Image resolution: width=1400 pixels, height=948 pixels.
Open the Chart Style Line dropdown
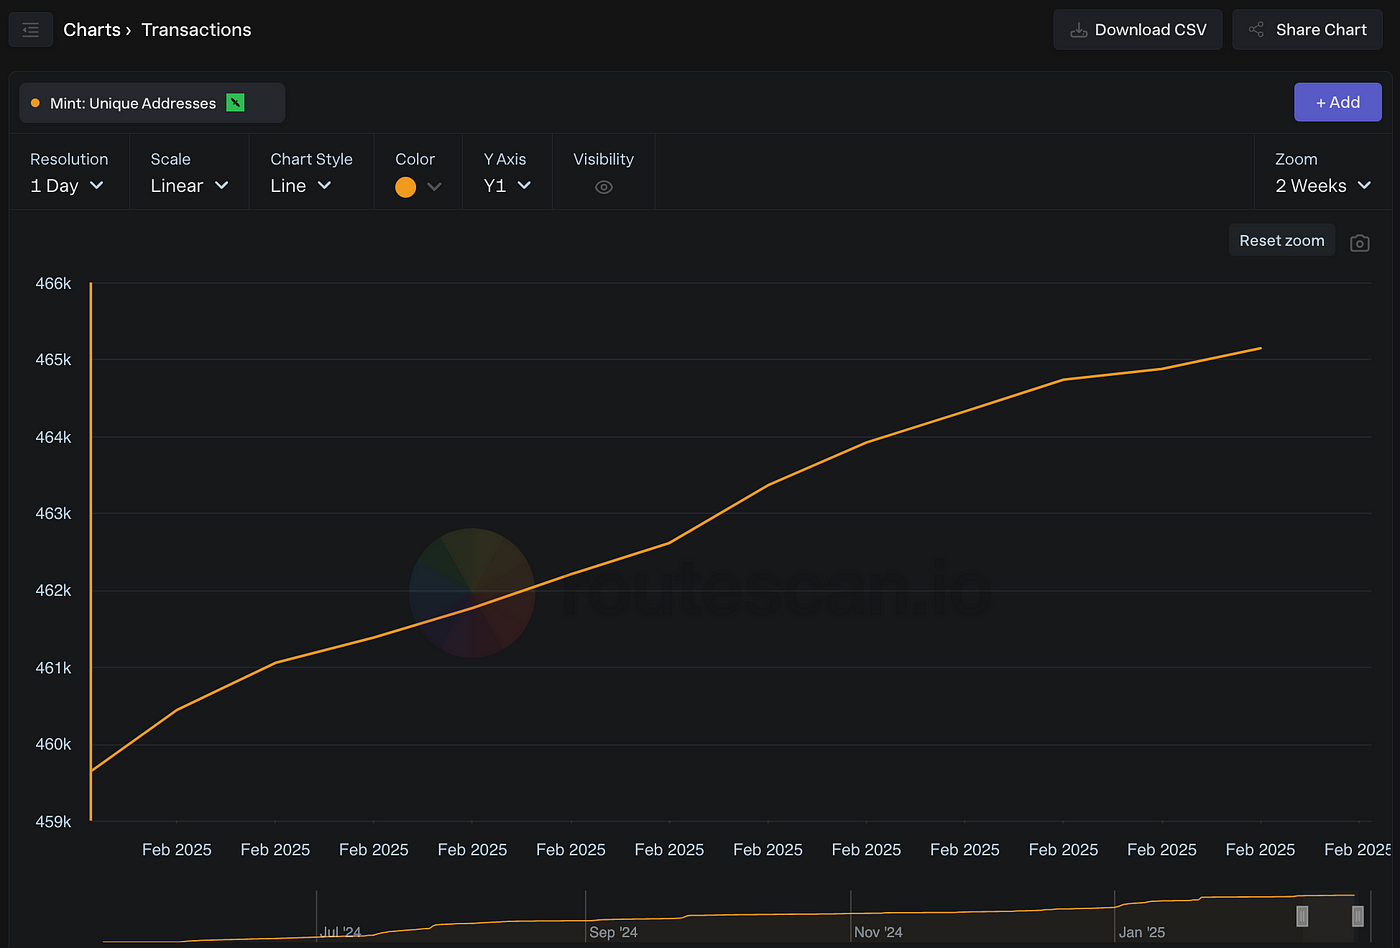click(300, 186)
